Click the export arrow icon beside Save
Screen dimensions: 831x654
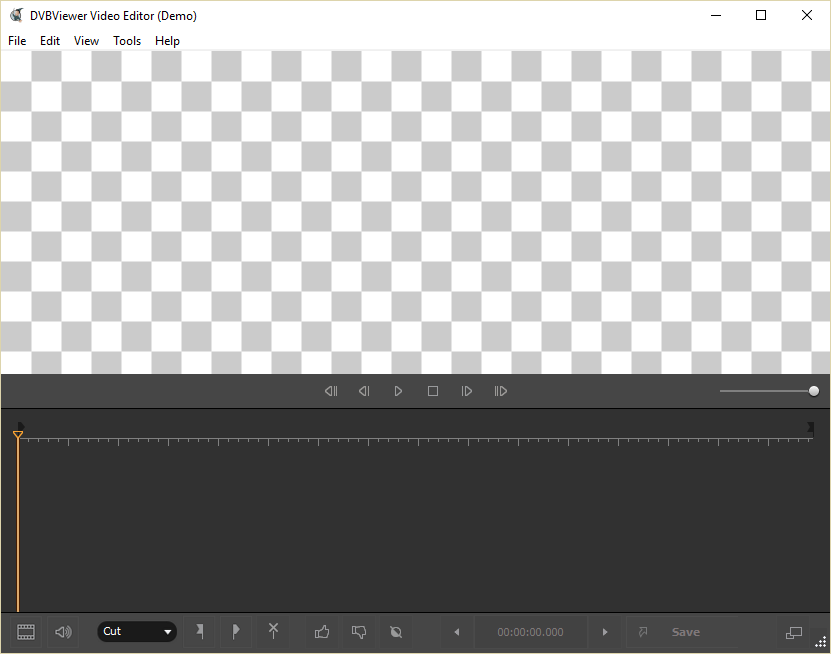tap(643, 632)
